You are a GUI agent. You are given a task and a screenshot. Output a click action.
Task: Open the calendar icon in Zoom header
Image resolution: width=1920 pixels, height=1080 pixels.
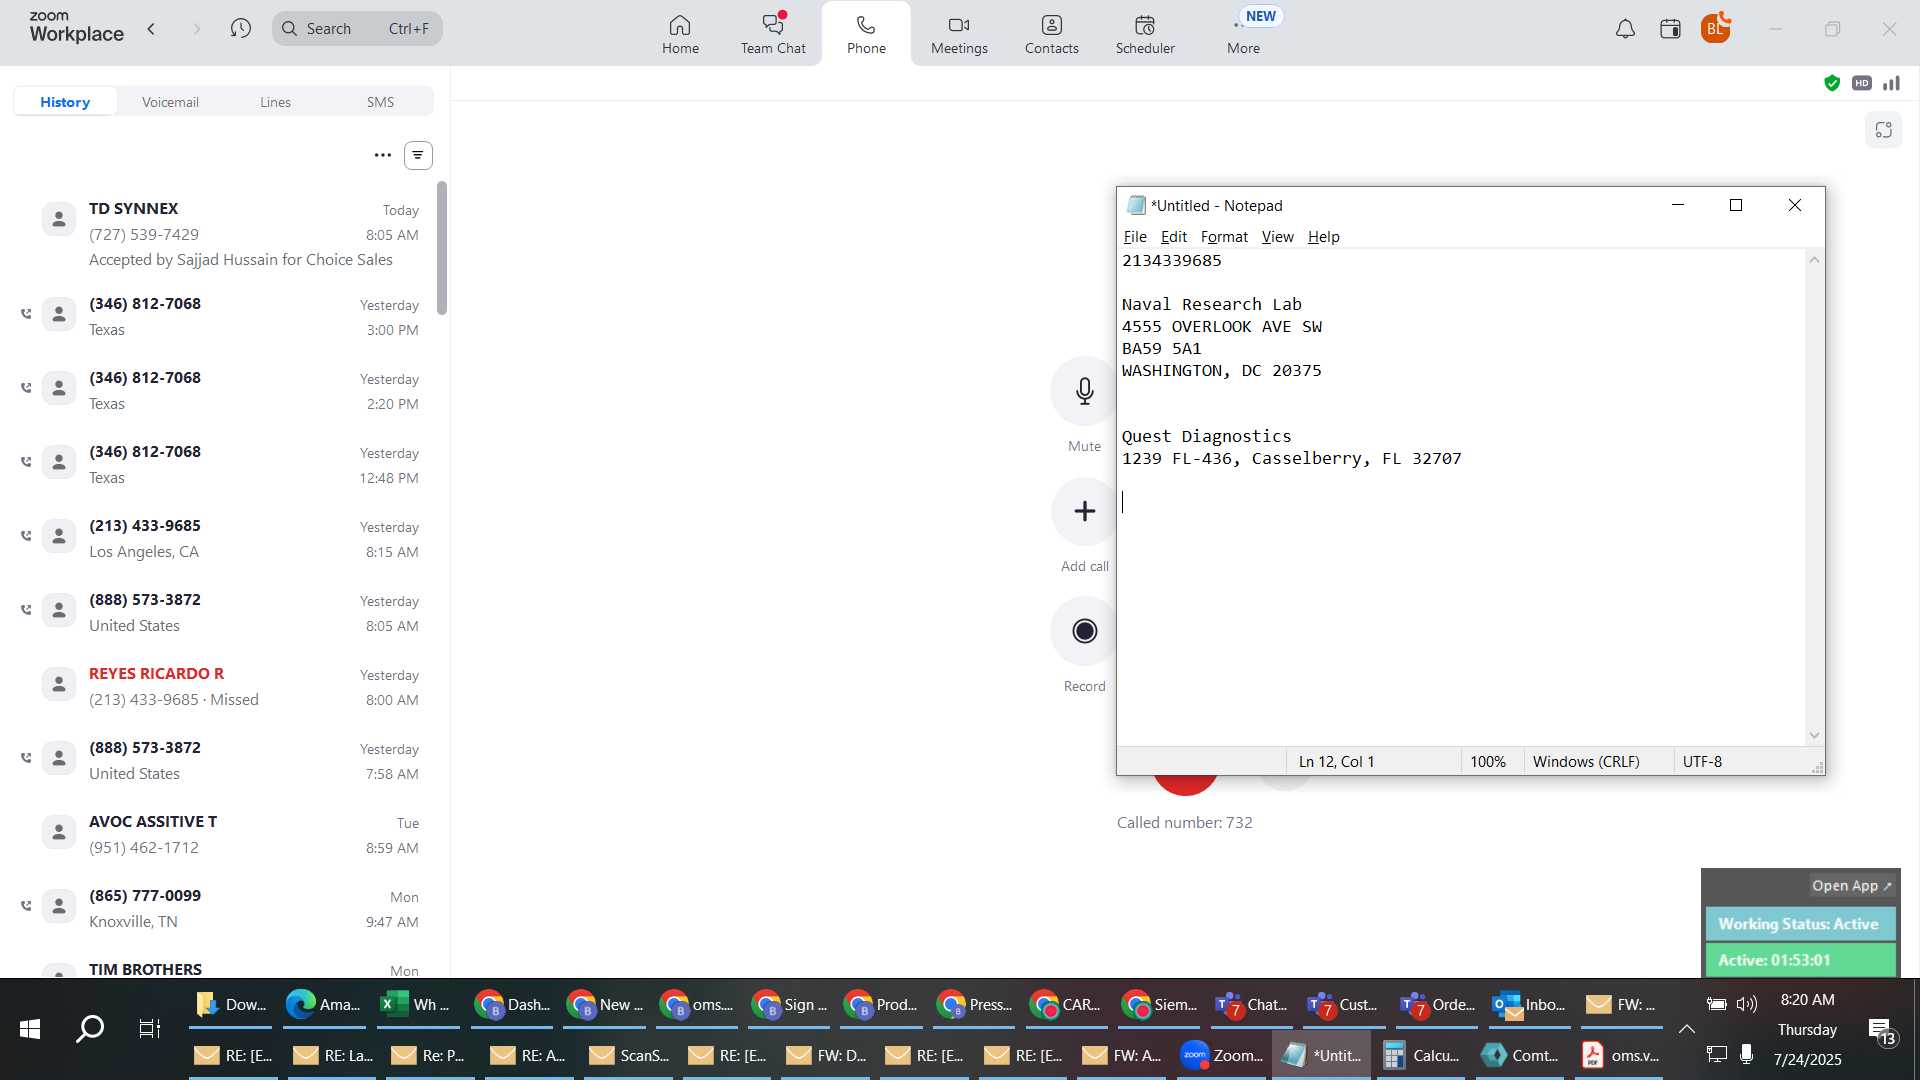click(1670, 29)
